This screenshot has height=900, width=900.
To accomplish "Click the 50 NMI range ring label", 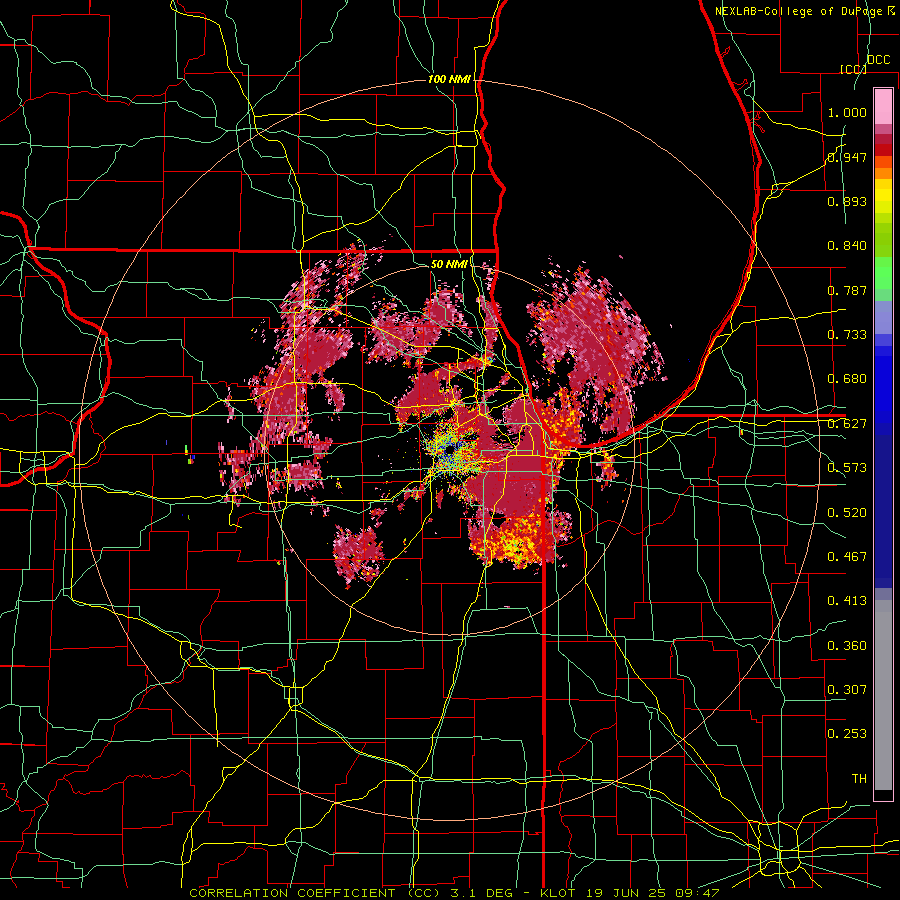I will (x=449, y=264).
